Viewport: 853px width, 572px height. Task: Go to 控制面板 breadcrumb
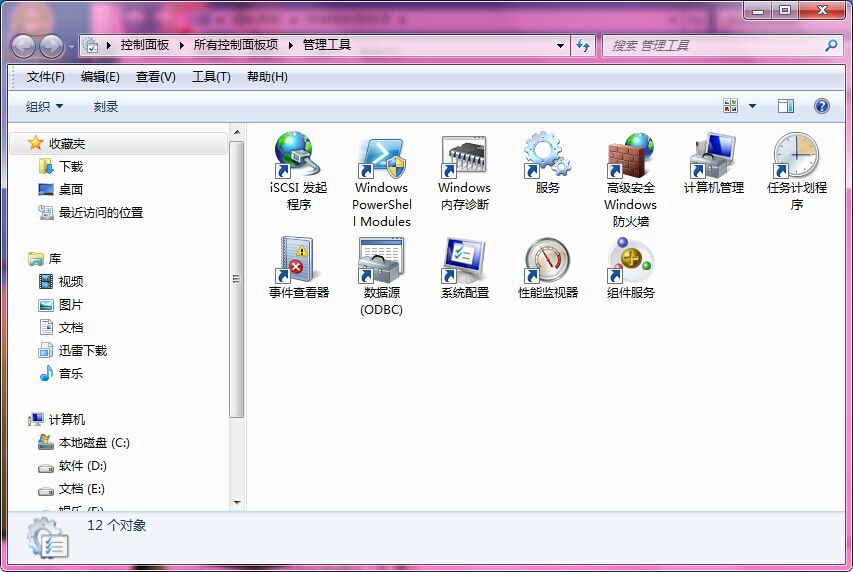click(x=145, y=45)
